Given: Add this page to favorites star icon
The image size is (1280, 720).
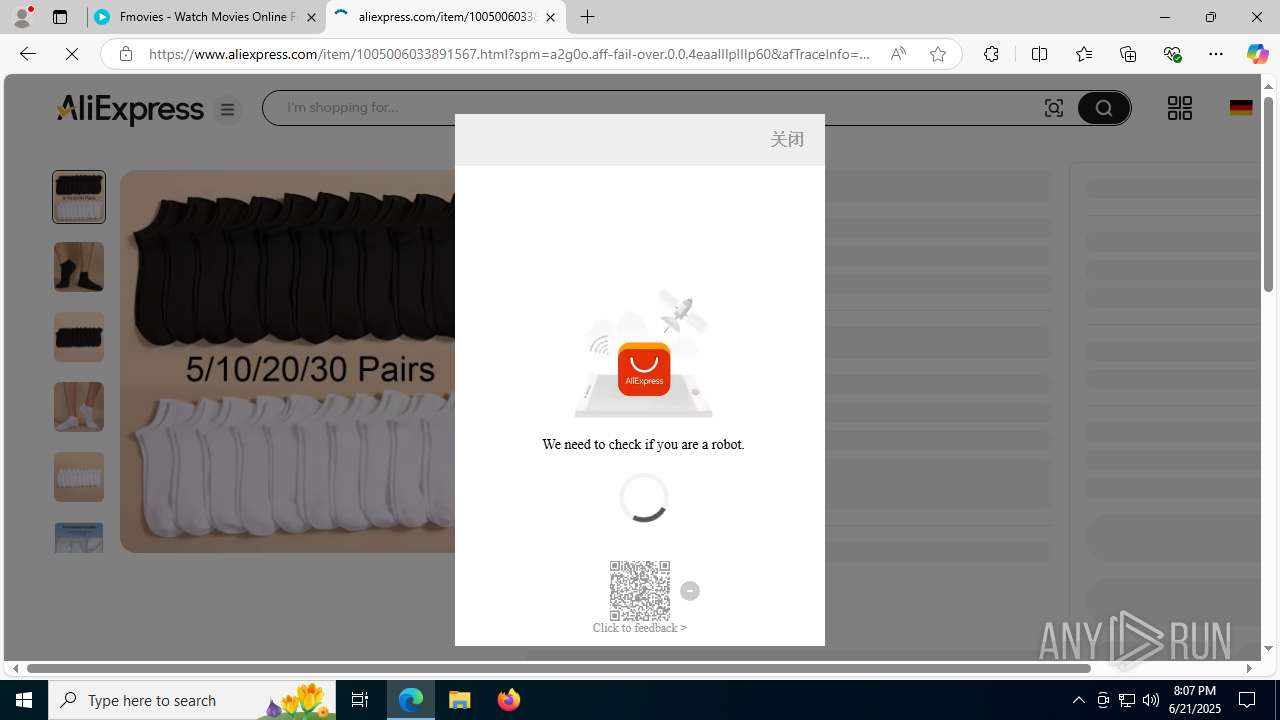Looking at the screenshot, I should [x=937, y=54].
